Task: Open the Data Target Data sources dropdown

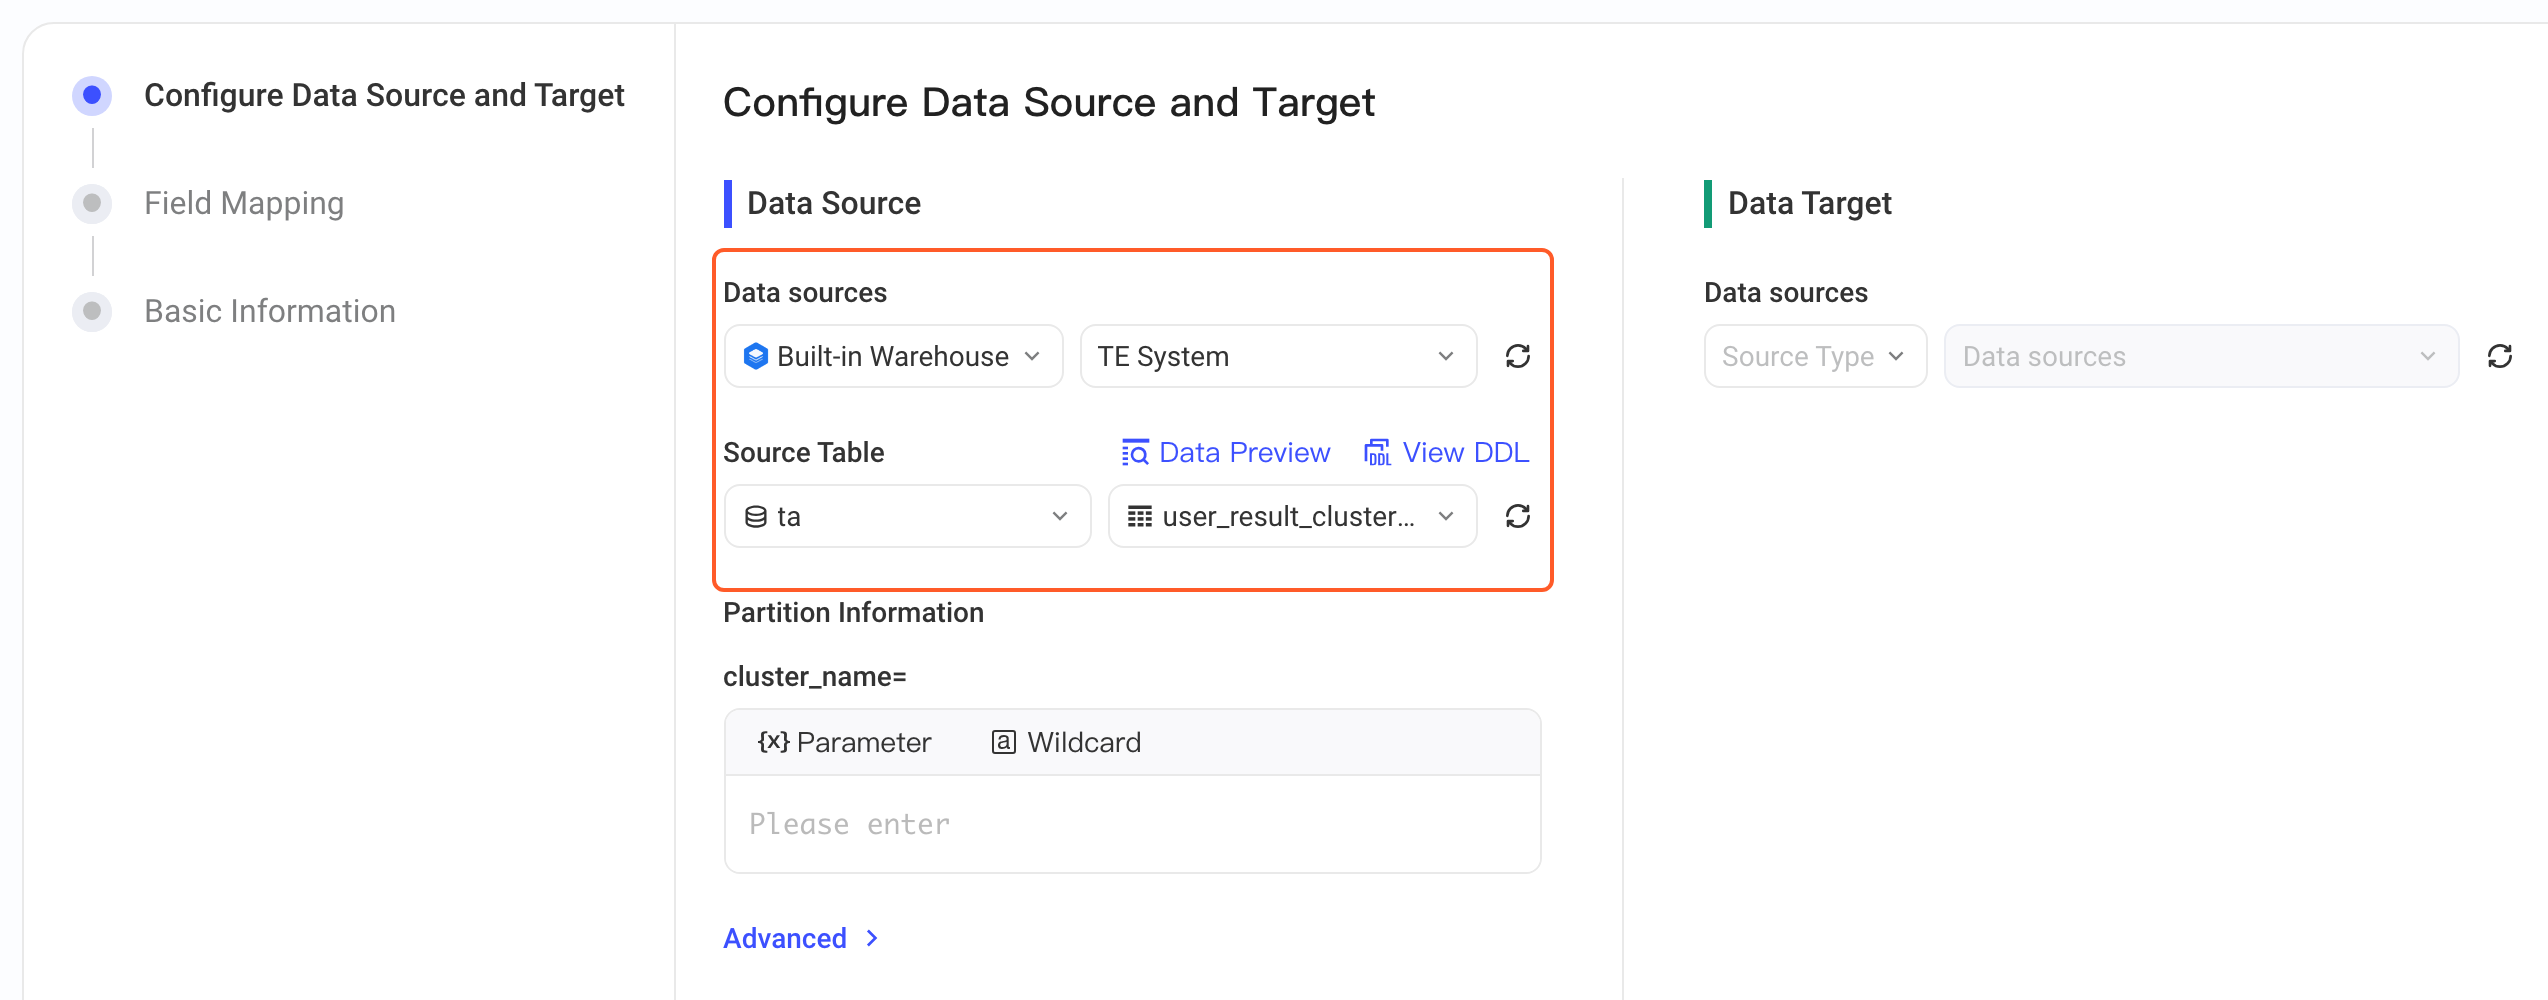Action: (2201, 356)
